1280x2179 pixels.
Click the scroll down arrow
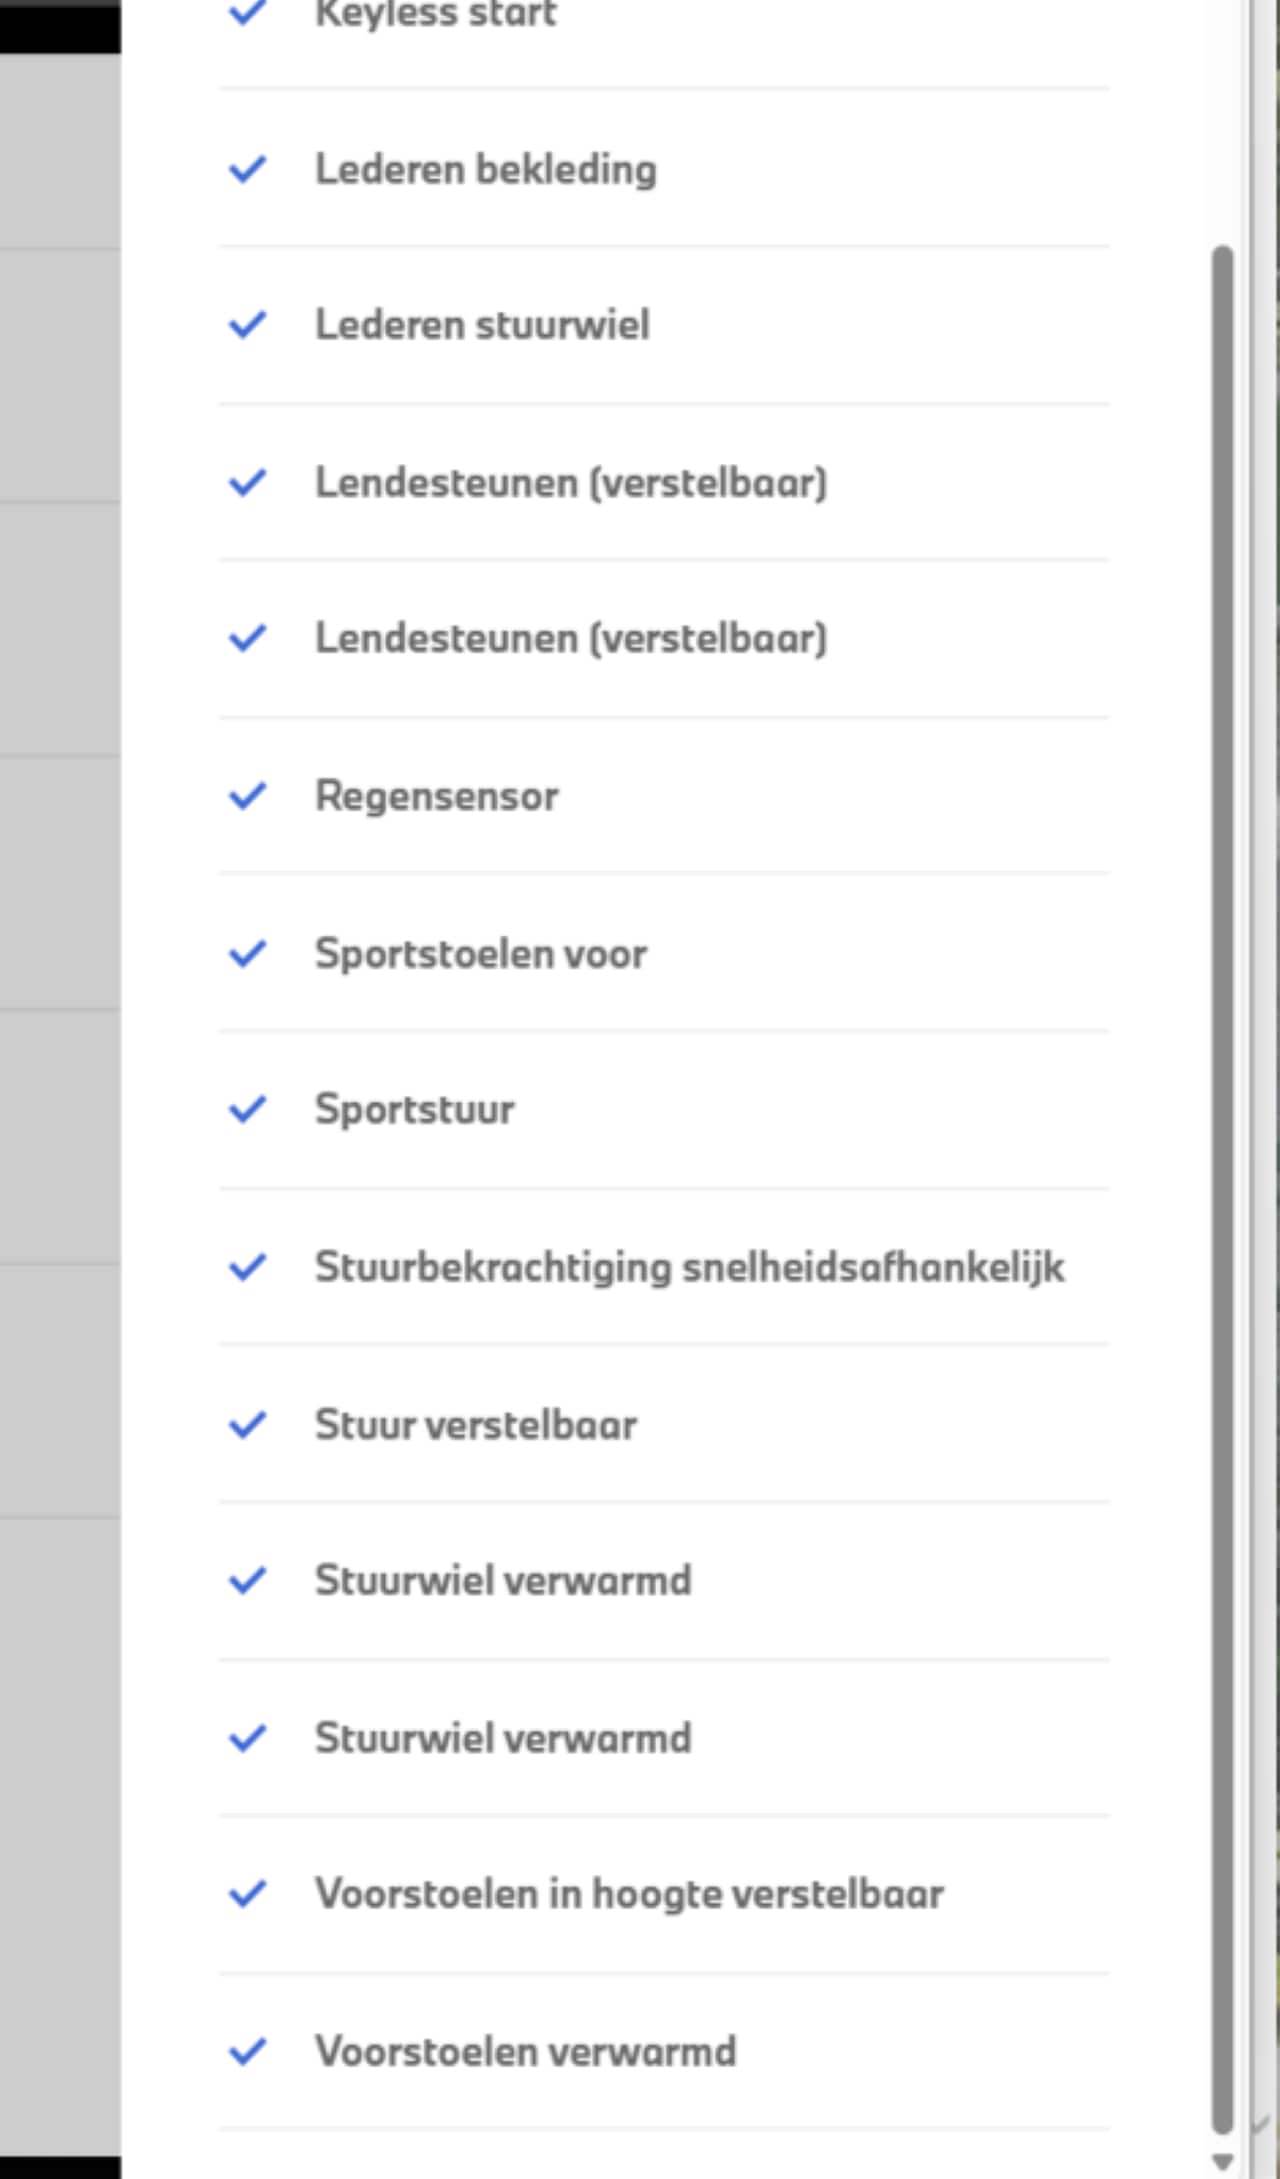pos(1222,2162)
